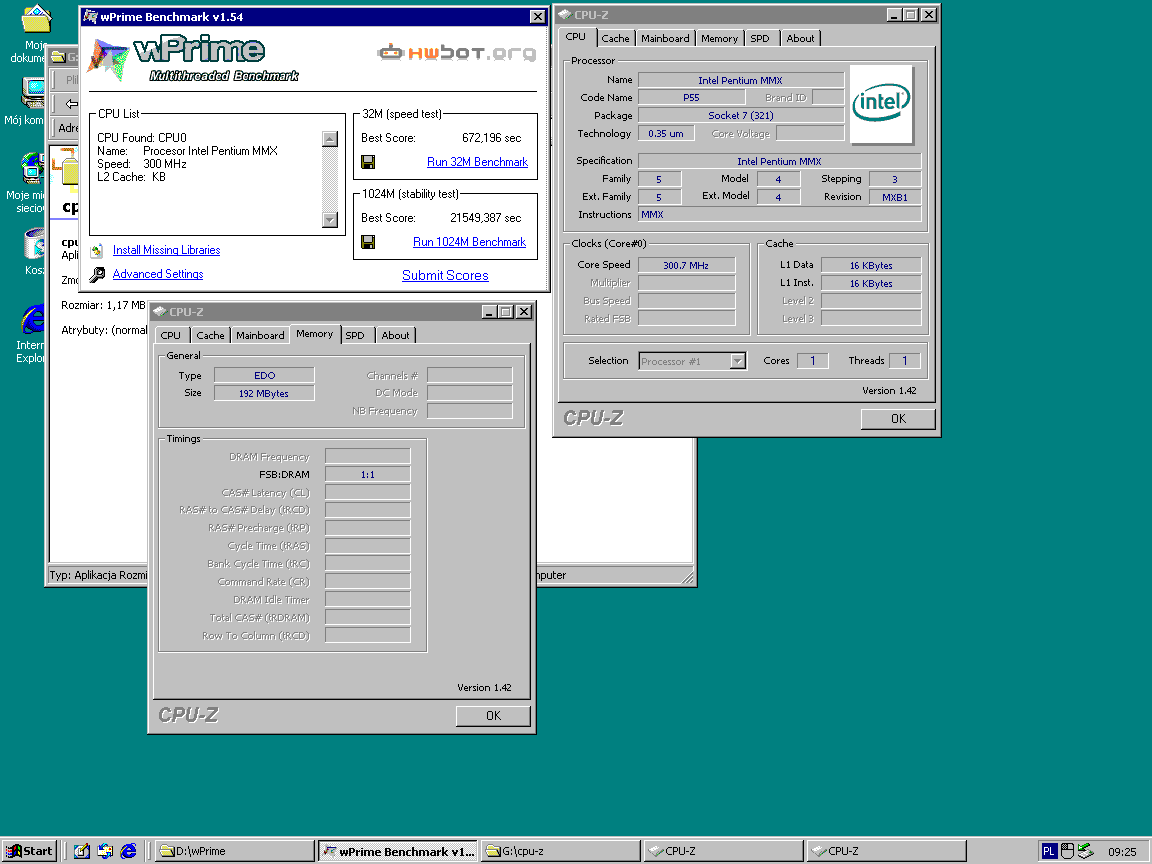The image size is (1152, 864).
Task: Click the Code Name P55 field
Action: 691,98
